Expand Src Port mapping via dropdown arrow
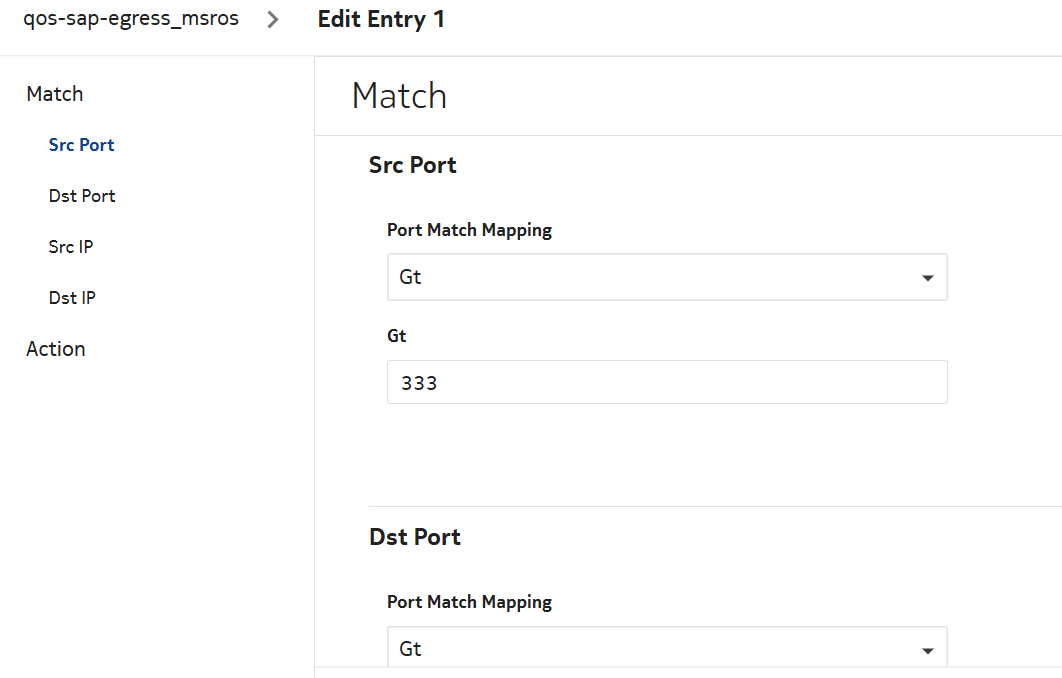1062x678 pixels. pos(927,278)
